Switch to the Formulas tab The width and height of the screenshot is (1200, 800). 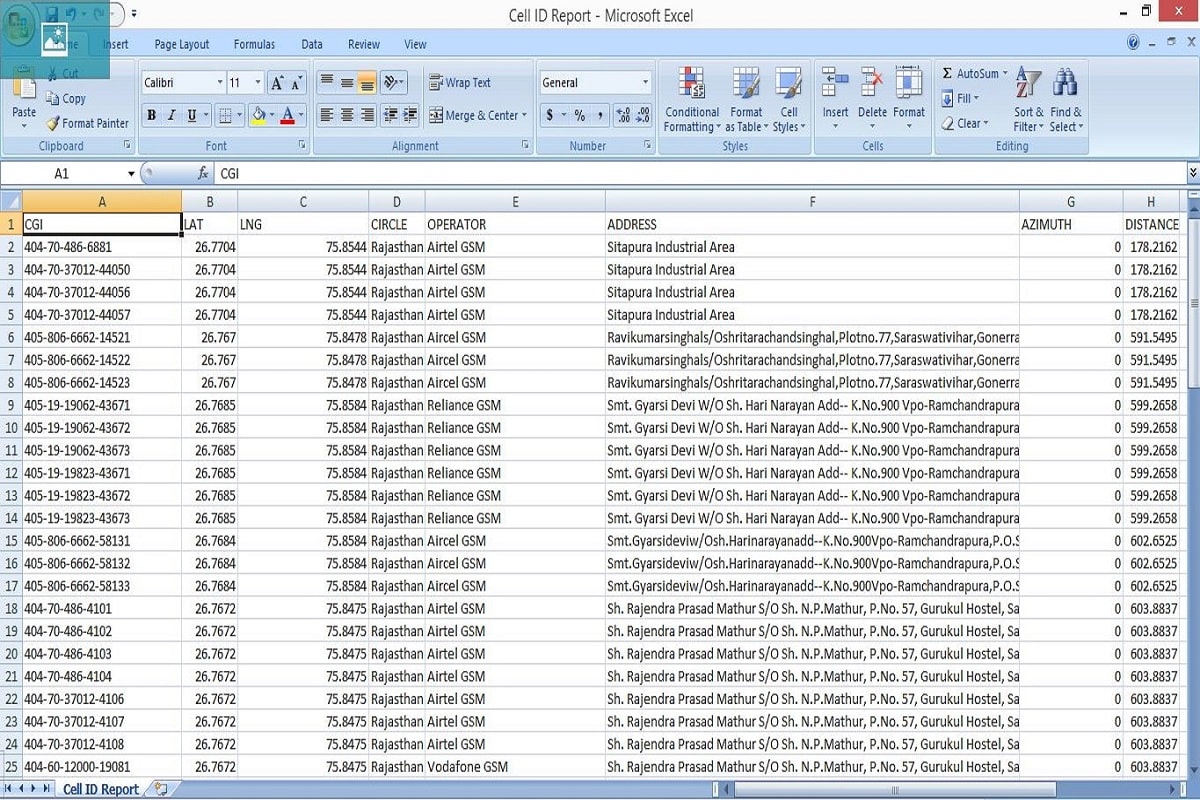pyautogui.click(x=254, y=44)
